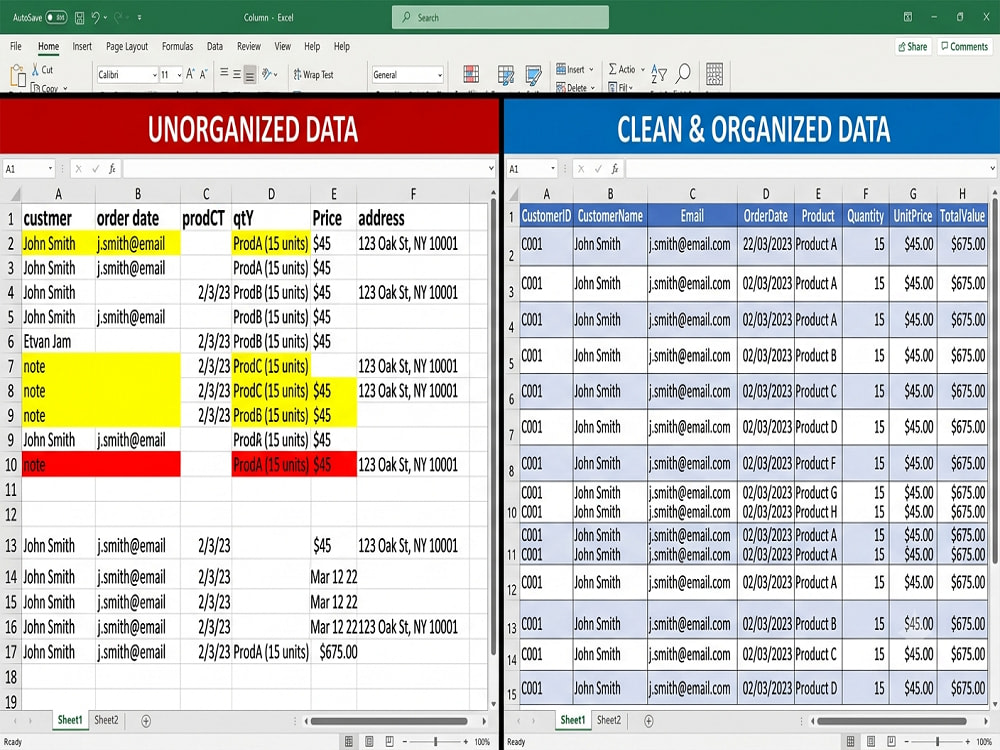
Task: Click the Format as Table icon
Action: [x=506, y=75]
